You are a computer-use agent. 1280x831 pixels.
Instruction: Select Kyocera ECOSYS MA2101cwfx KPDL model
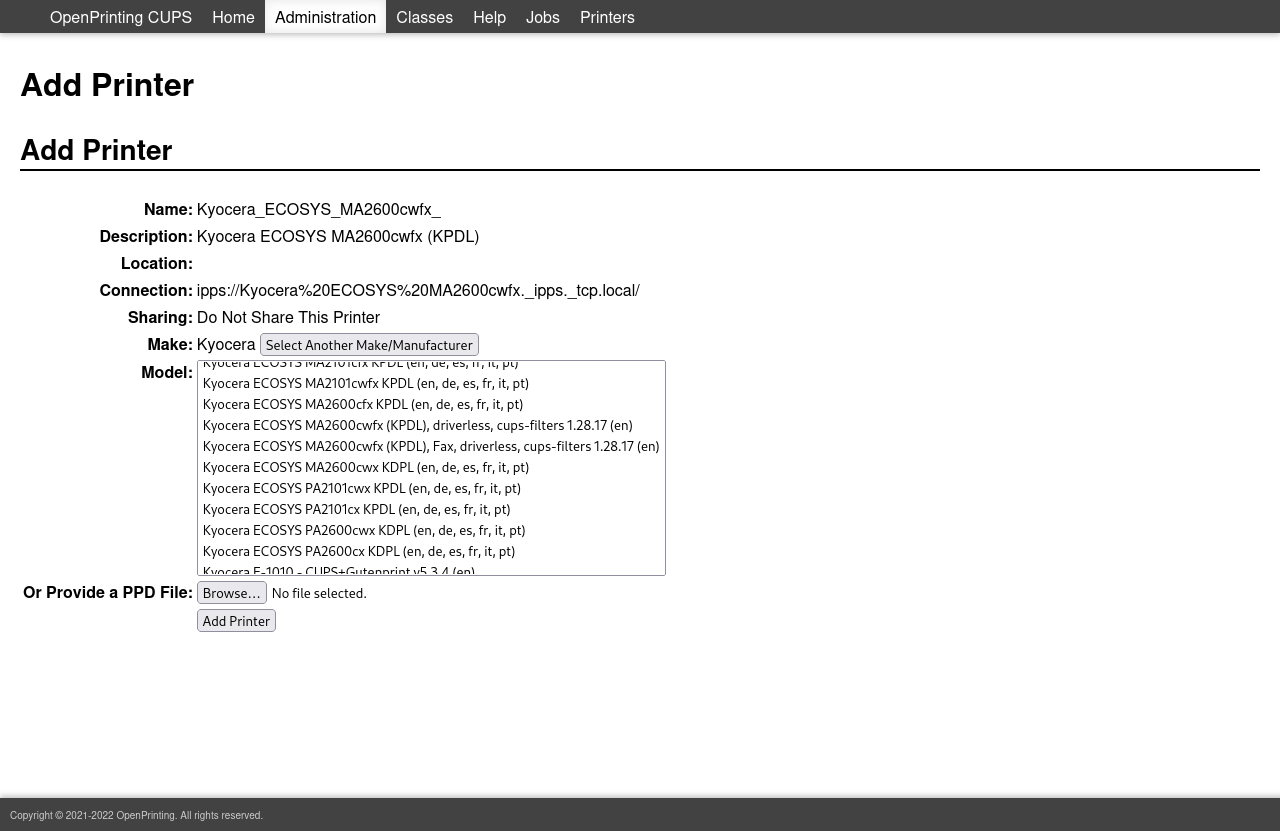point(365,384)
